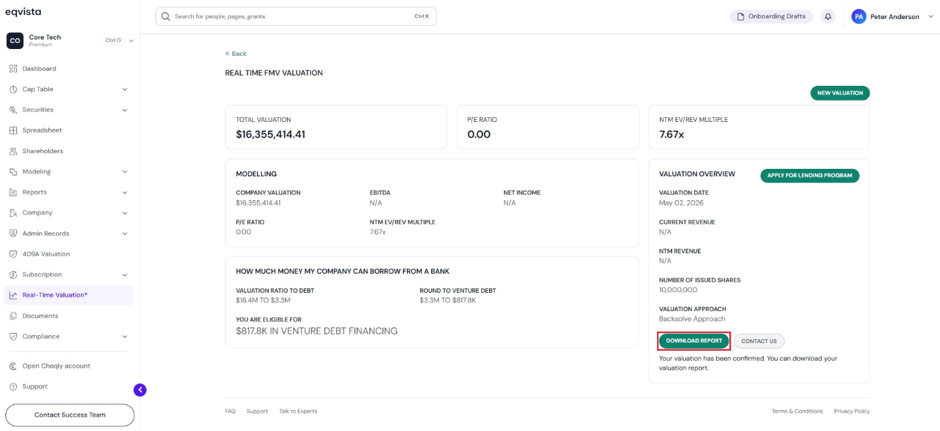The height and width of the screenshot is (431, 940).
Task: Click the Securities sidebar icon
Action: (13, 110)
